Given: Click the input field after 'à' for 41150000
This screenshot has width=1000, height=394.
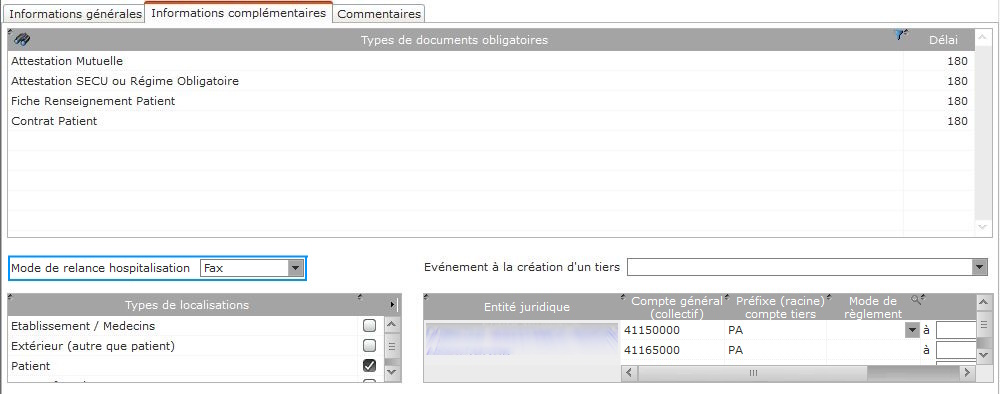Looking at the screenshot, I should pyautogui.click(x=955, y=330).
